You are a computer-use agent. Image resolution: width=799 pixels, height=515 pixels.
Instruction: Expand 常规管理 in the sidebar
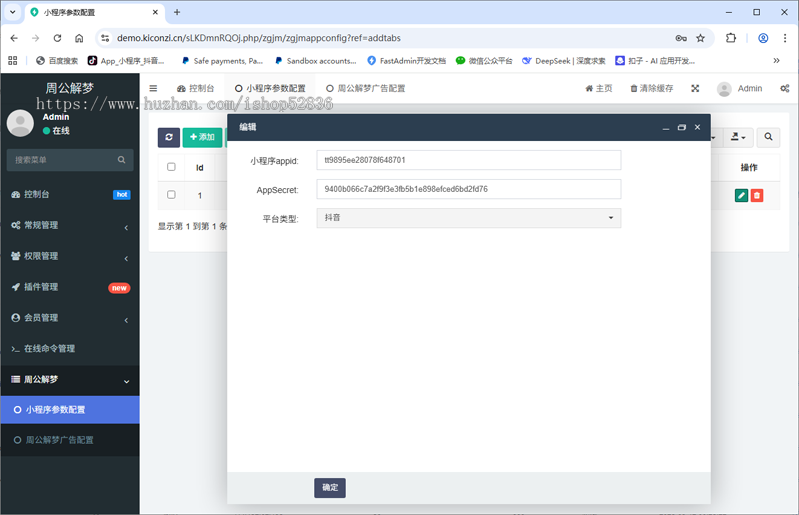click(x=70, y=225)
